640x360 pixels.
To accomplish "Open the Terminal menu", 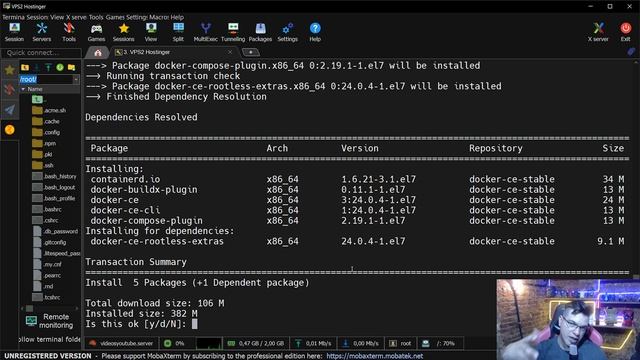I will click(x=13, y=17).
